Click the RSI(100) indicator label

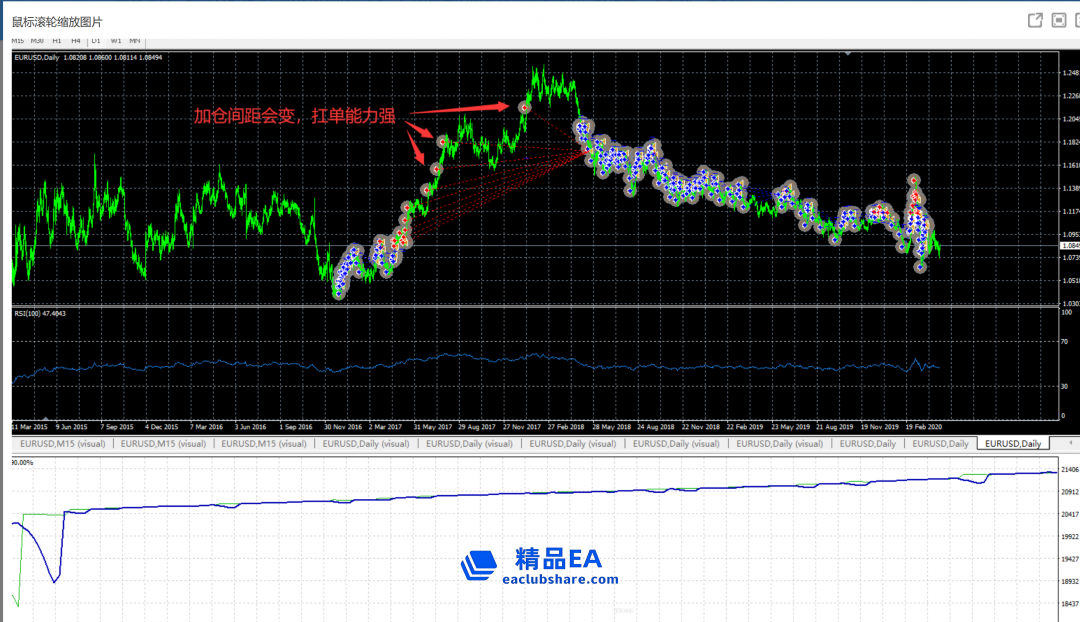pos(40,314)
